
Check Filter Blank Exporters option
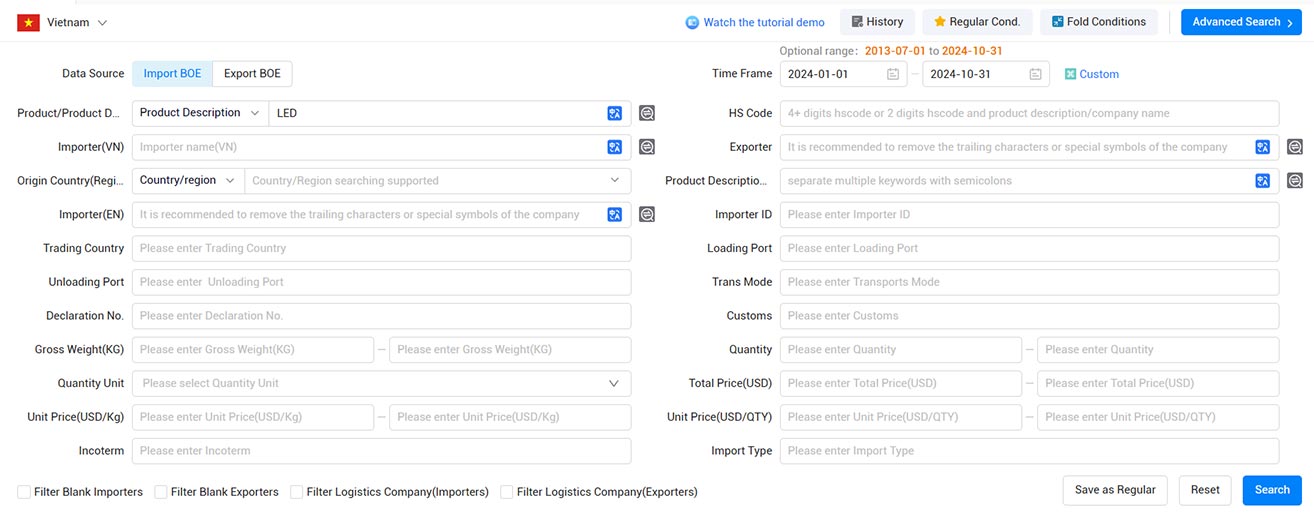click(x=160, y=492)
